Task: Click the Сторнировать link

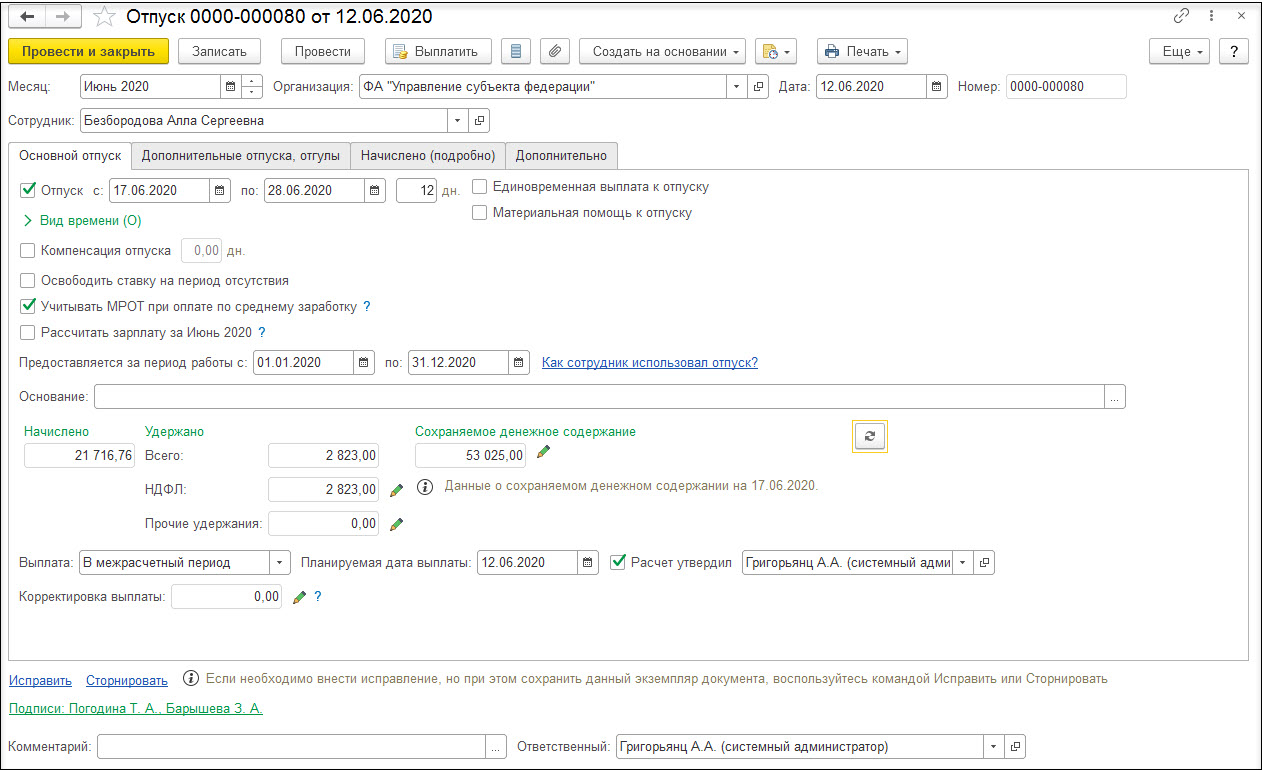Action: click(127, 680)
